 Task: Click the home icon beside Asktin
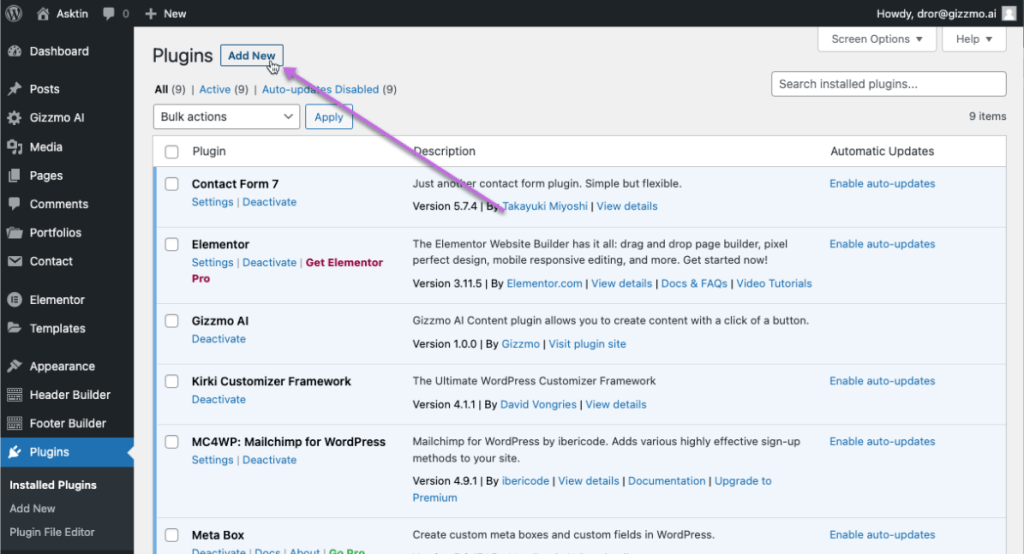(x=43, y=13)
